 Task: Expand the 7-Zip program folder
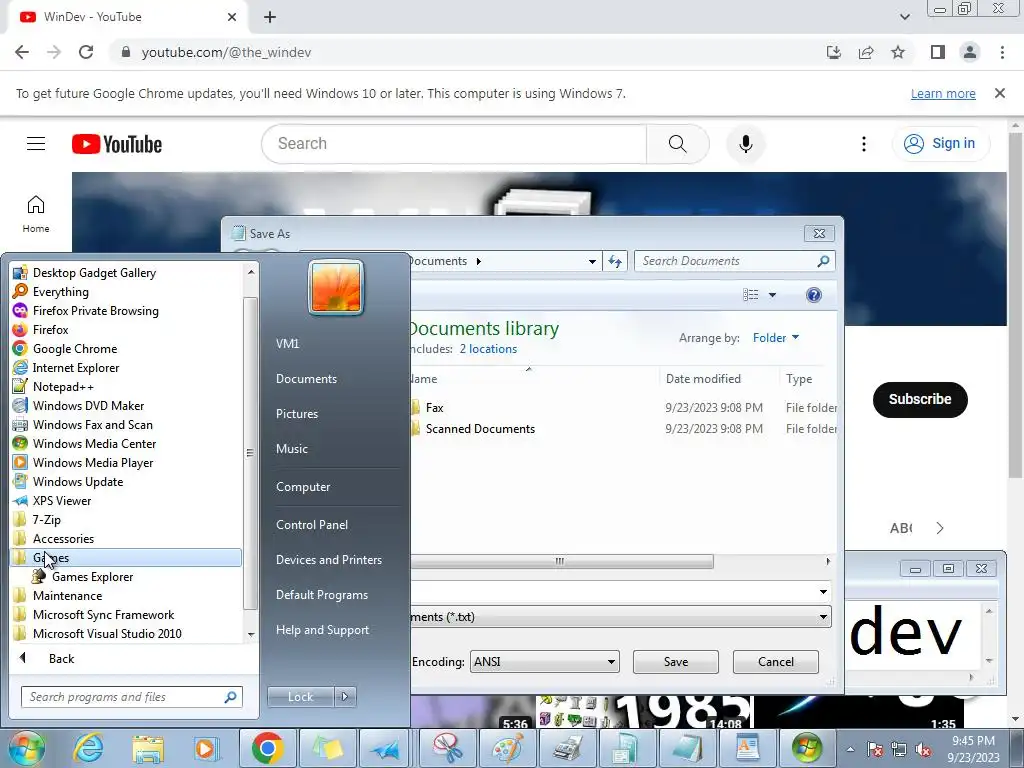46,520
